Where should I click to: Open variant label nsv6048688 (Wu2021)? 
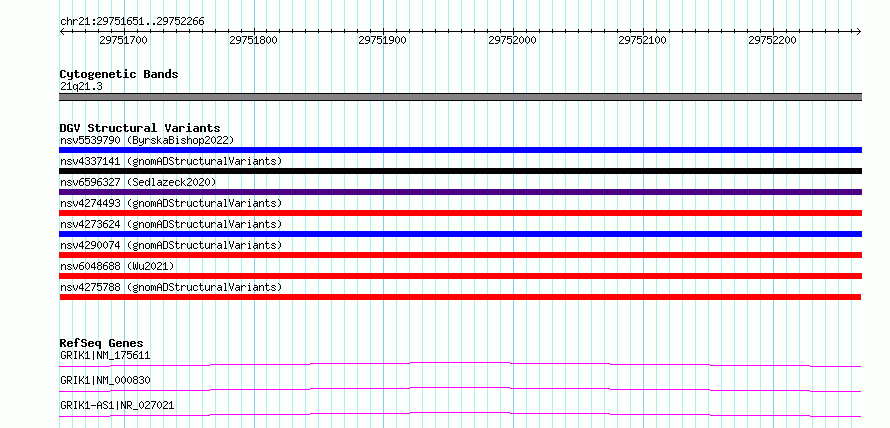pos(117,266)
